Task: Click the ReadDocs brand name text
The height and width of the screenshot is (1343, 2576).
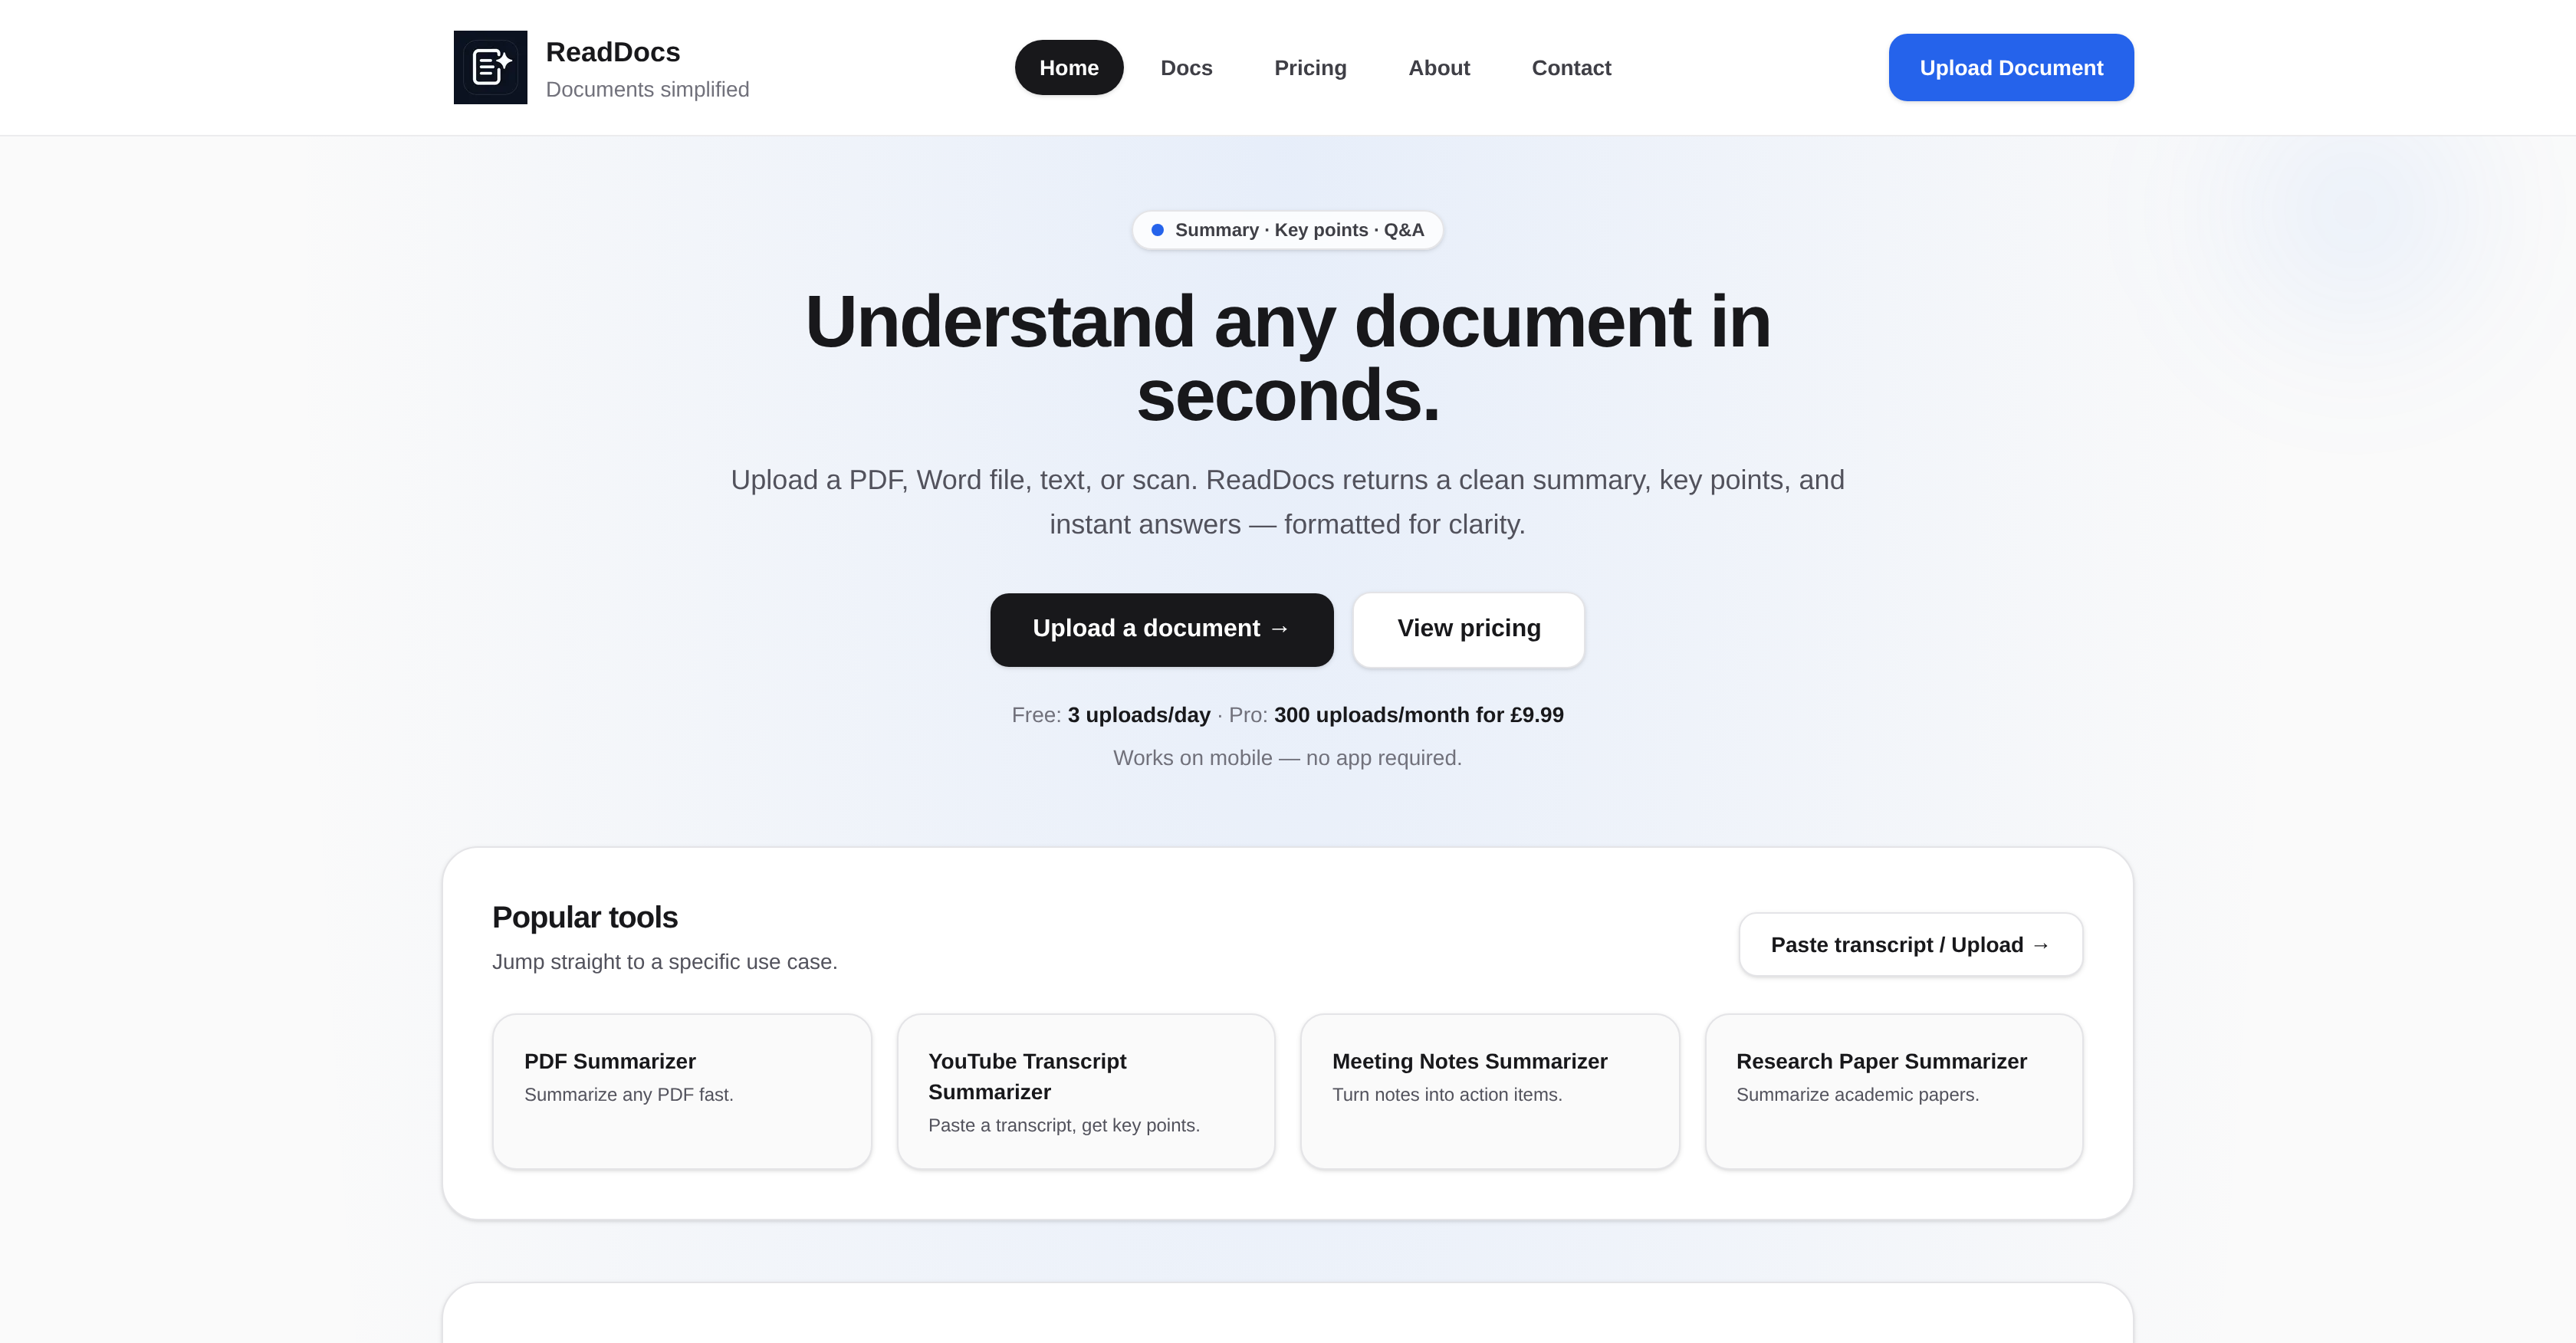Action: coord(613,52)
